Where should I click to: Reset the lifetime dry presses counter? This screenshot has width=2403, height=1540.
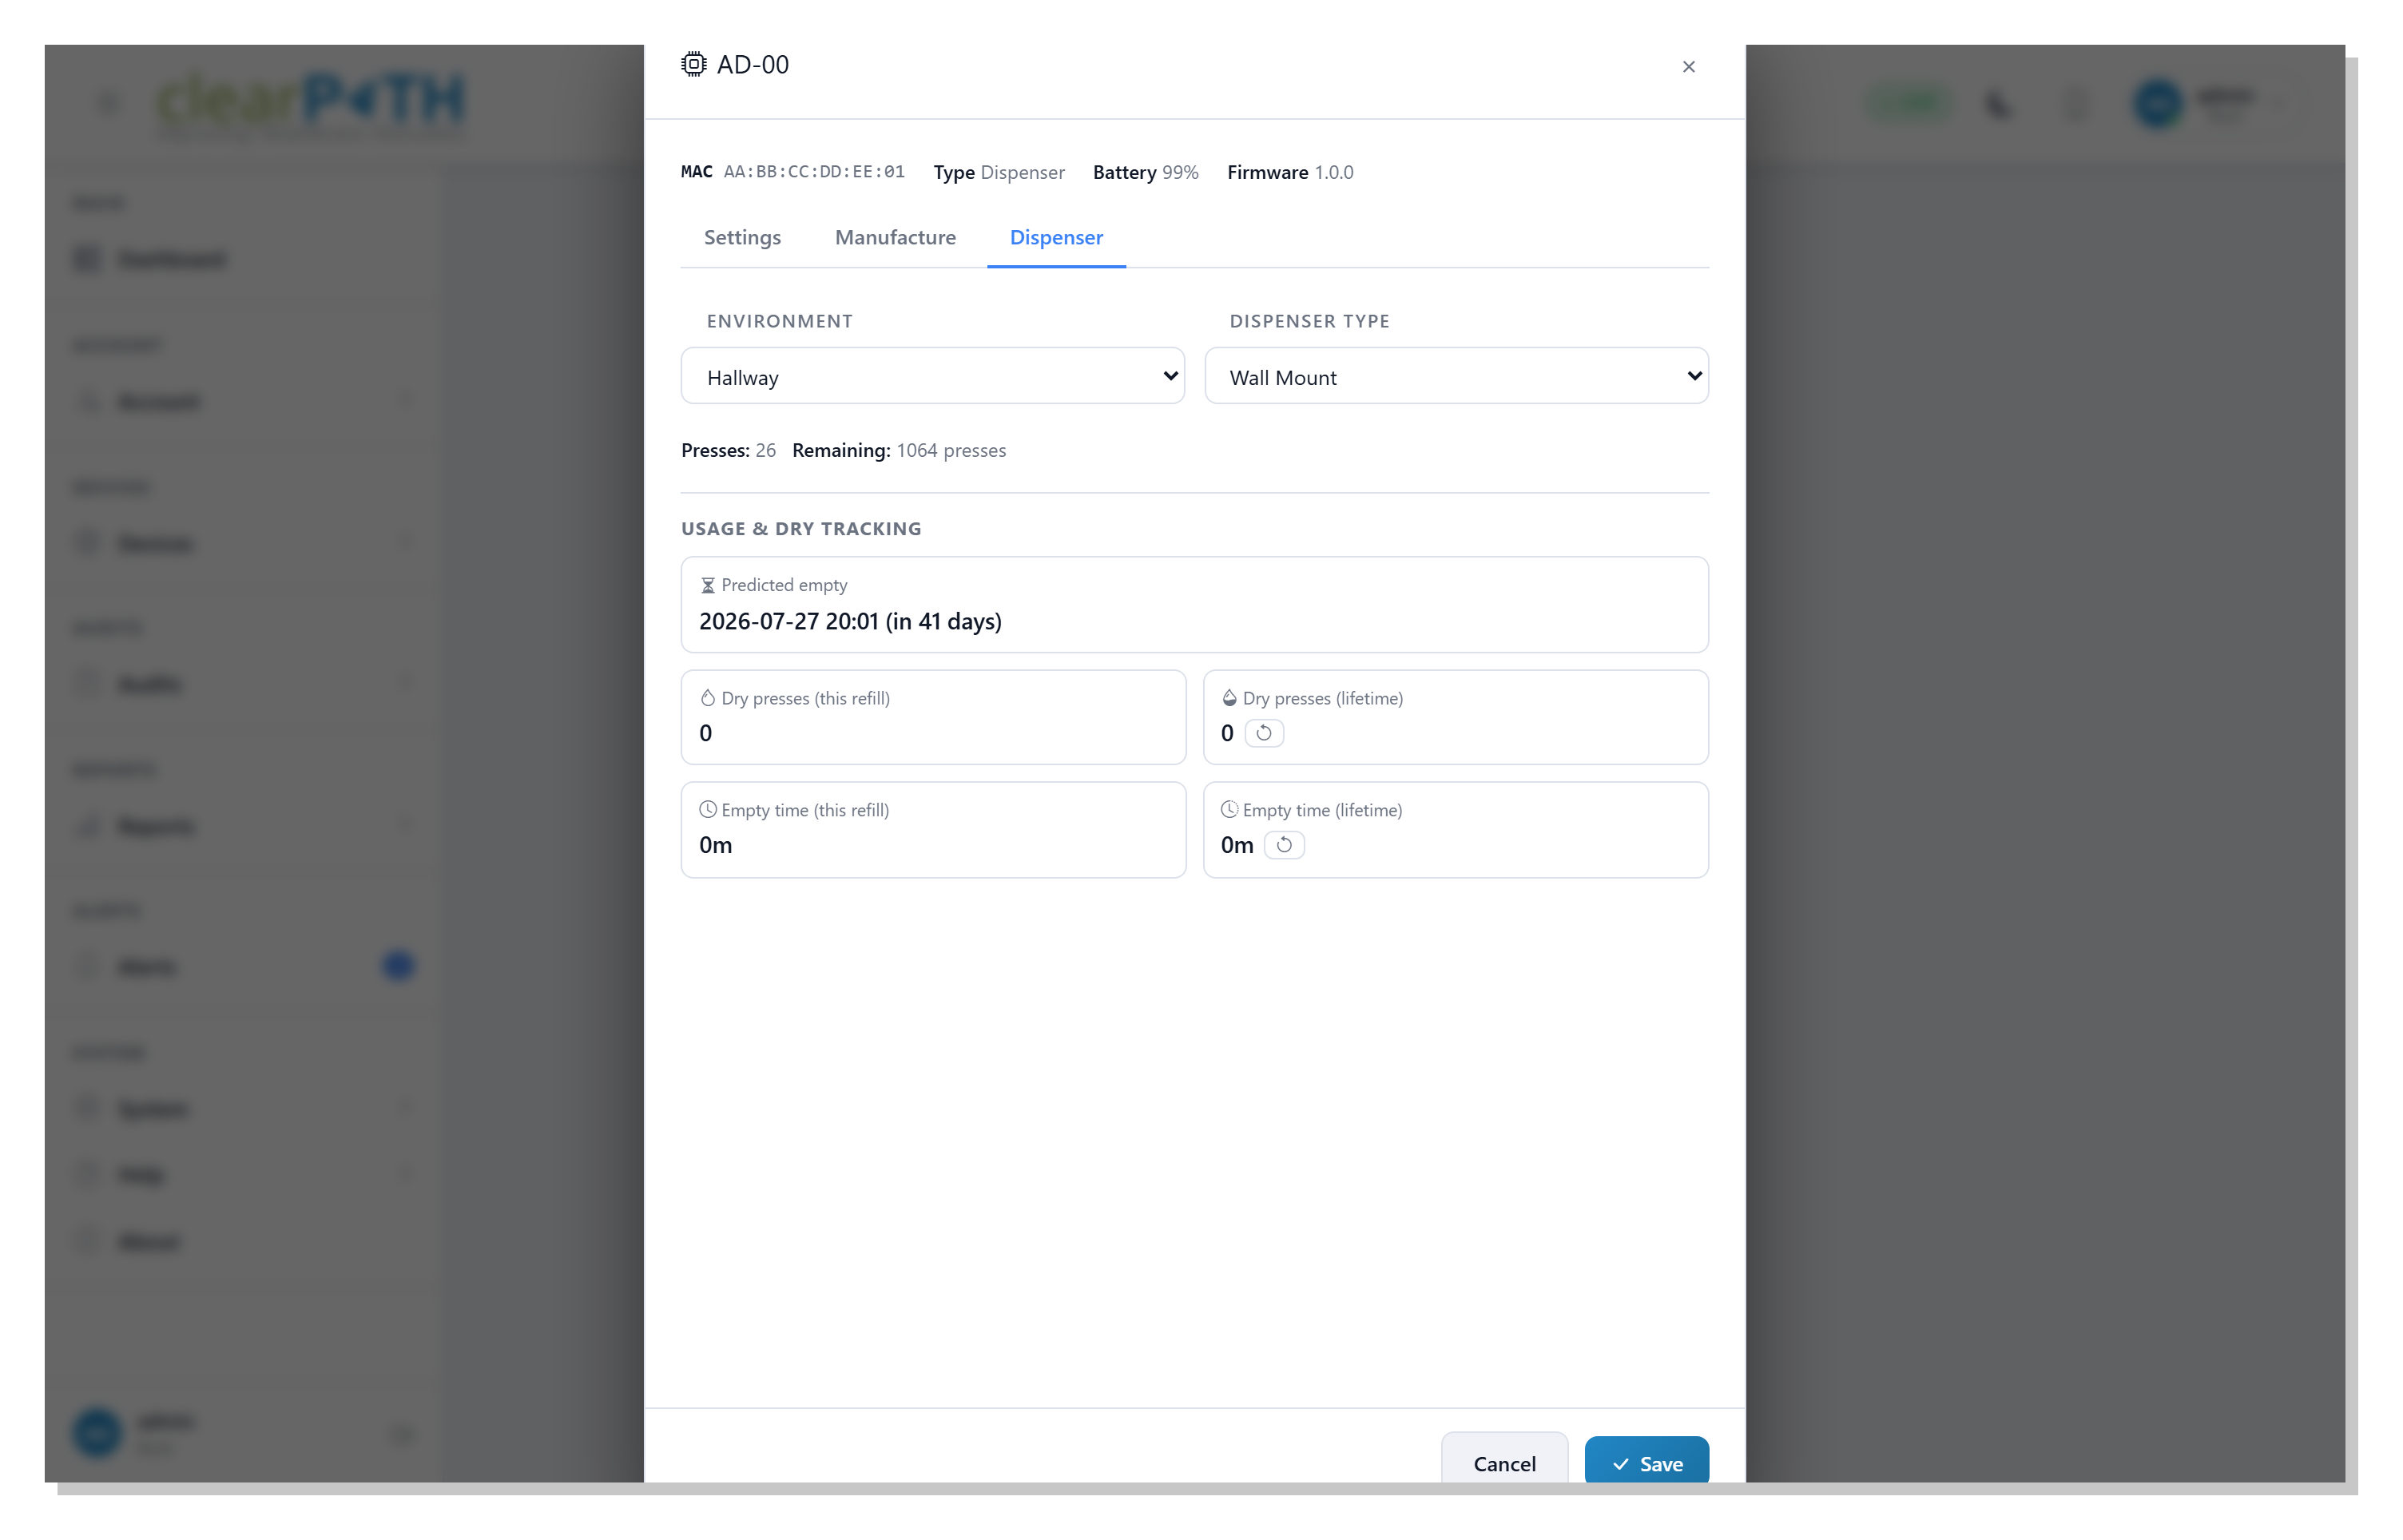click(1264, 733)
